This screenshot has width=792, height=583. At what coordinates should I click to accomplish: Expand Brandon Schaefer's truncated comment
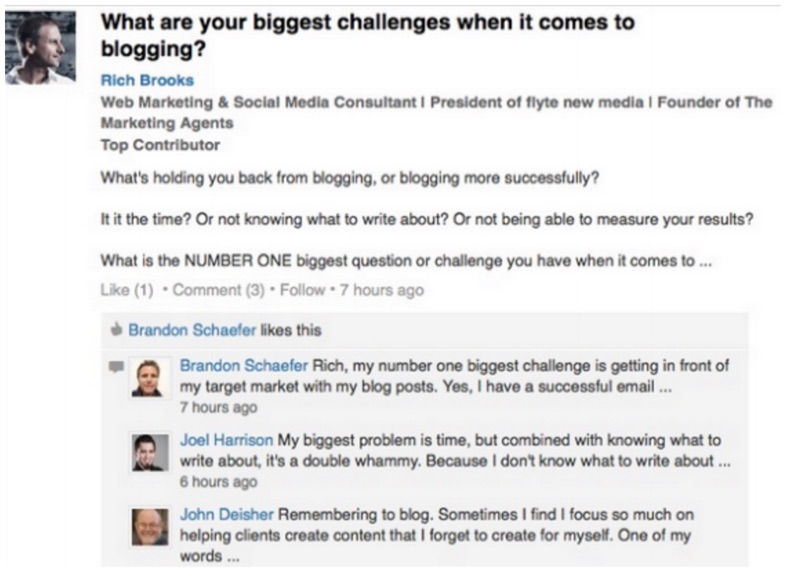pyautogui.click(x=665, y=389)
